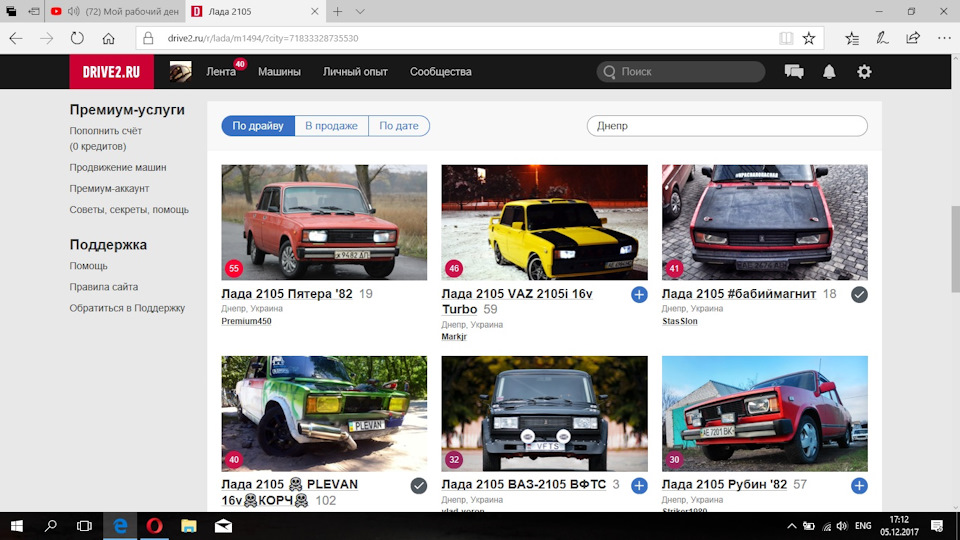Open the Лента menu item
Image resolution: width=960 pixels, height=540 pixels.
221,72
